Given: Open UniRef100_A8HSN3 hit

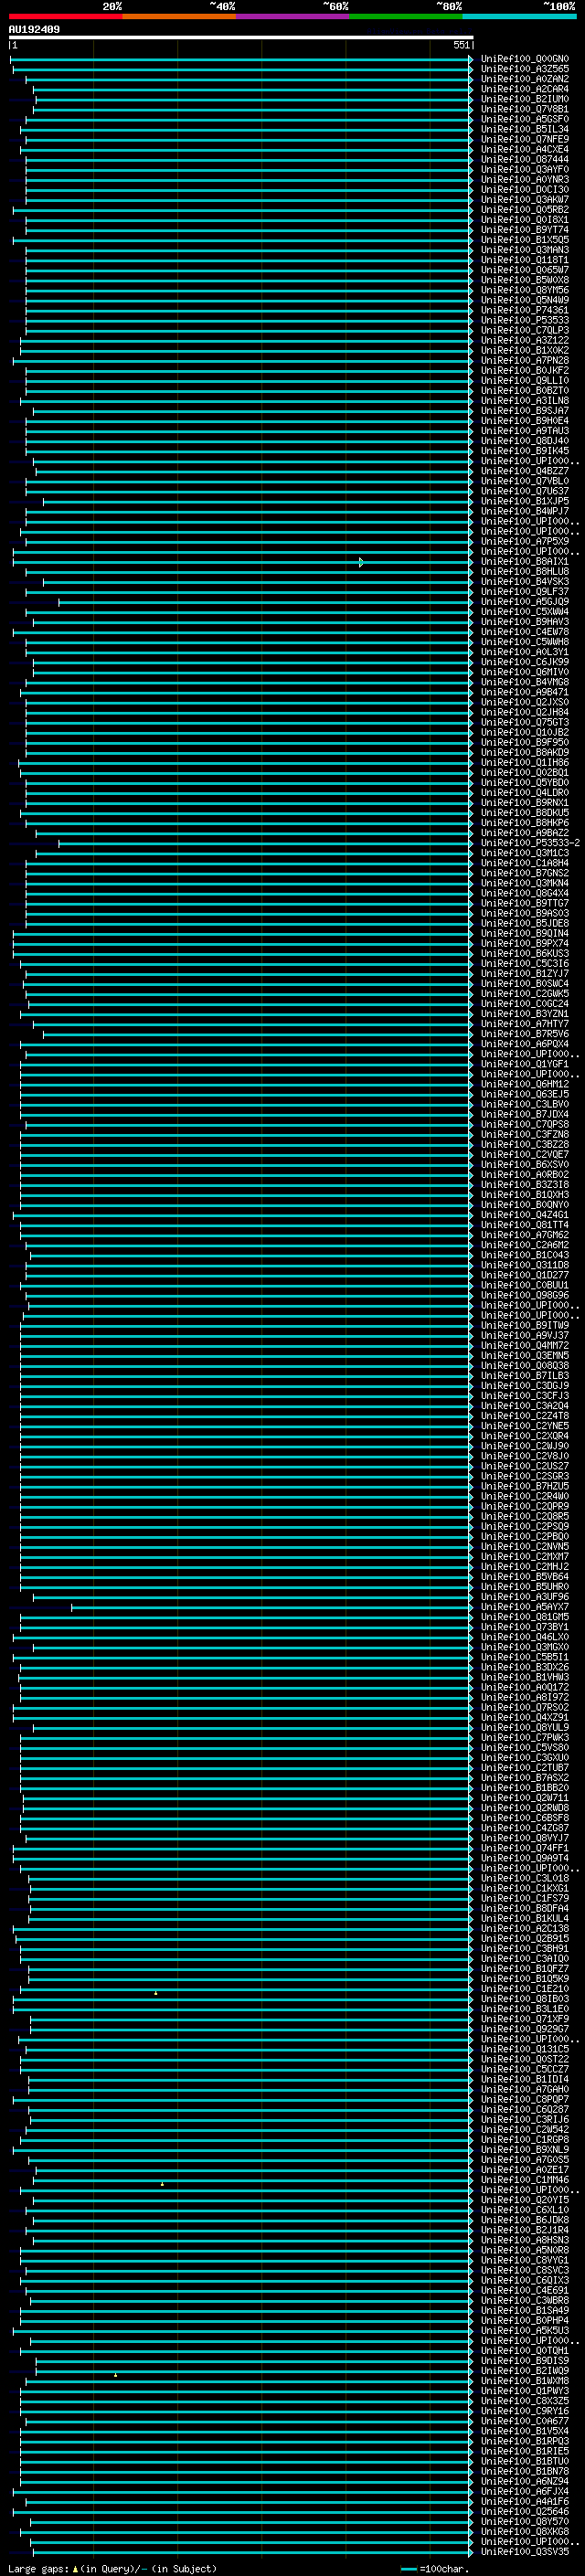Looking at the screenshot, I should pos(525,2240).
